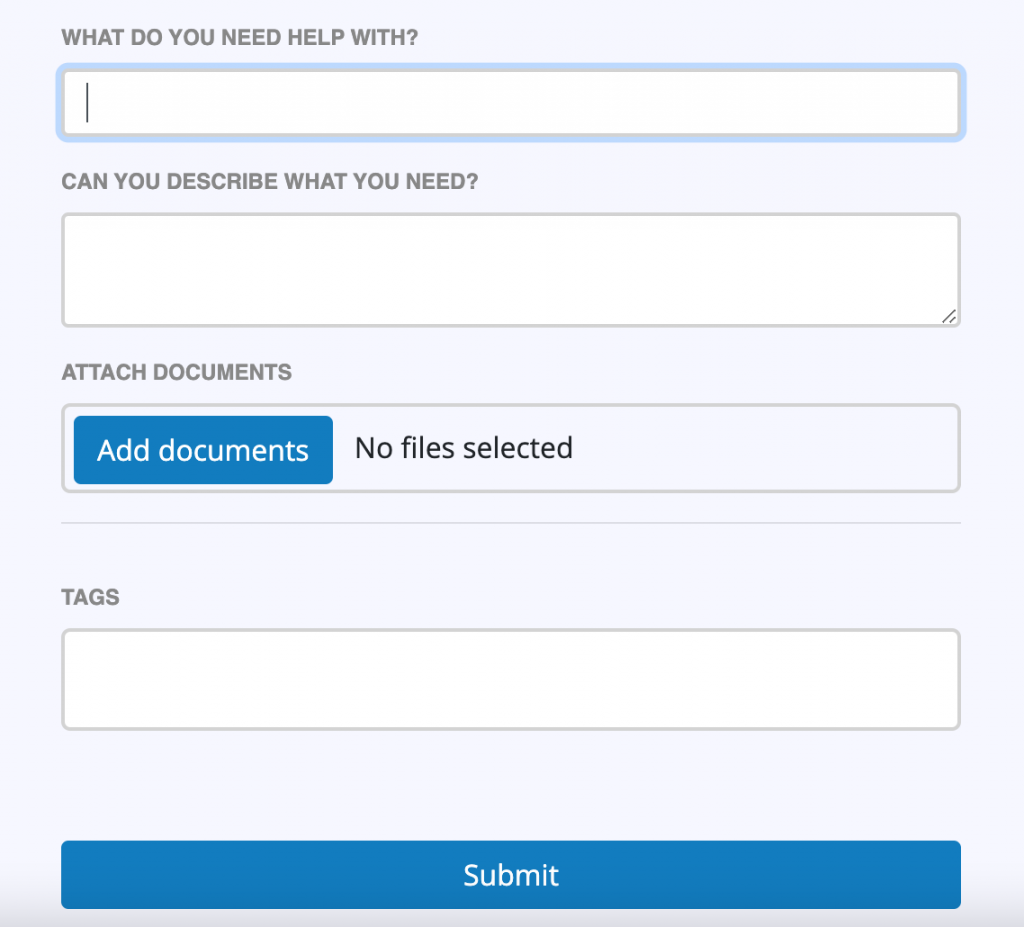Image resolution: width=1024 pixels, height=927 pixels.
Task: Click the 'TAGS' section label
Action: [90, 597]
